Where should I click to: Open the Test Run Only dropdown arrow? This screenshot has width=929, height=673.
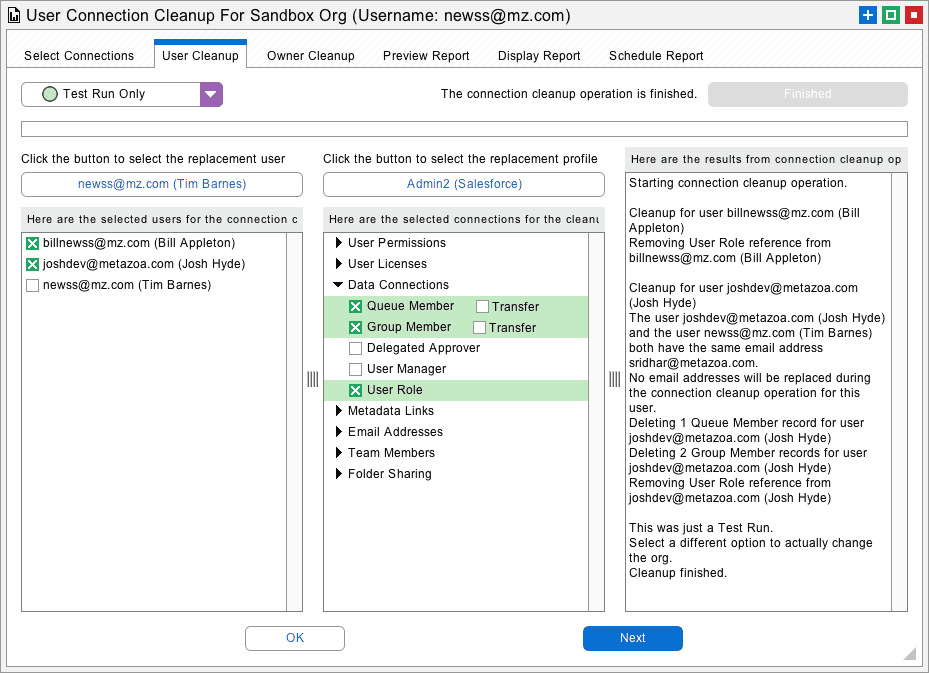211,94
